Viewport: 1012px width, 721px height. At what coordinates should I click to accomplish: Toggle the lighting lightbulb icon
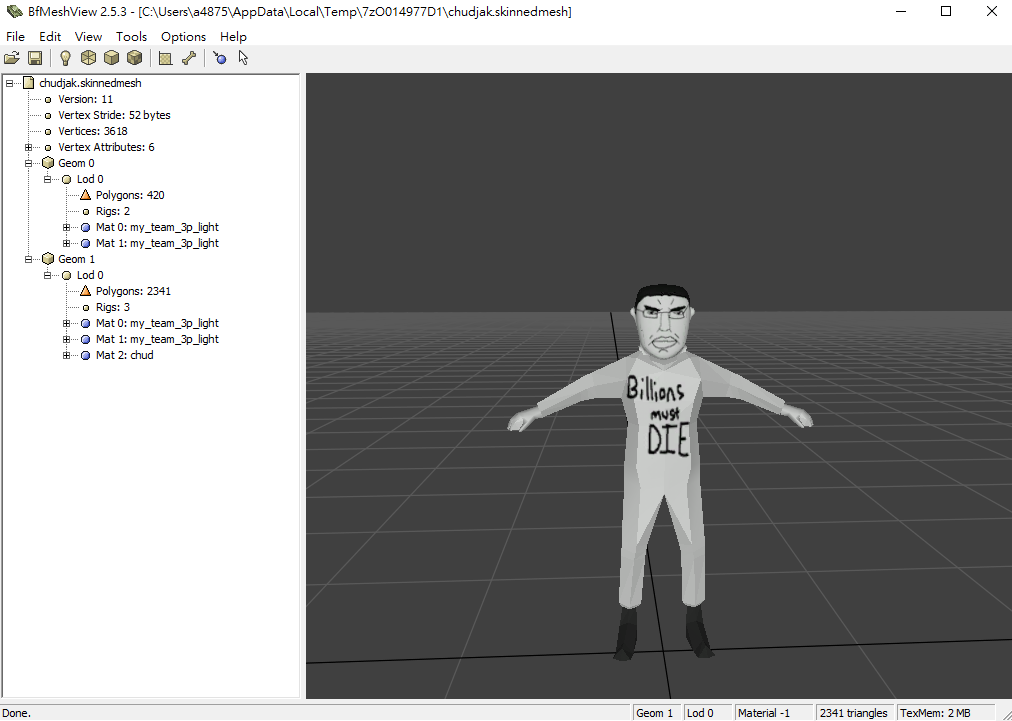click(x=66, y=58)
